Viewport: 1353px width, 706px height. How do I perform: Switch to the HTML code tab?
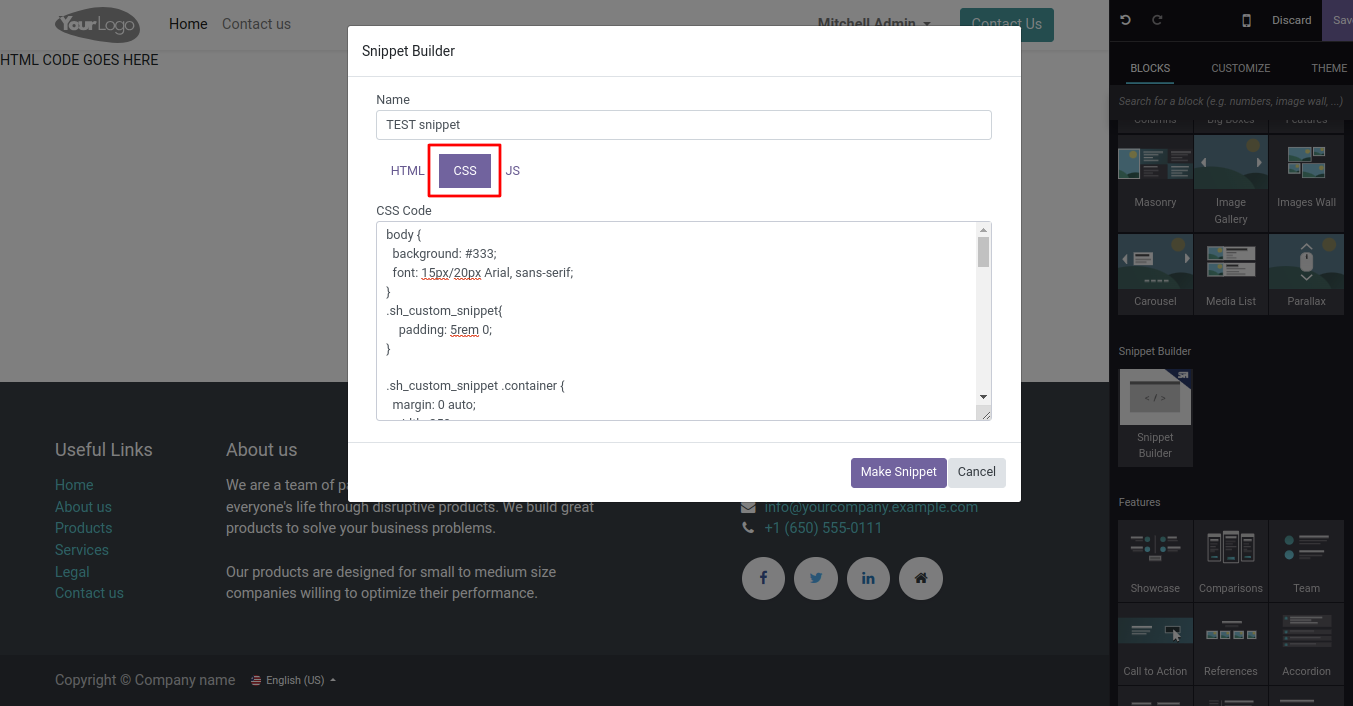pos(407,170)
